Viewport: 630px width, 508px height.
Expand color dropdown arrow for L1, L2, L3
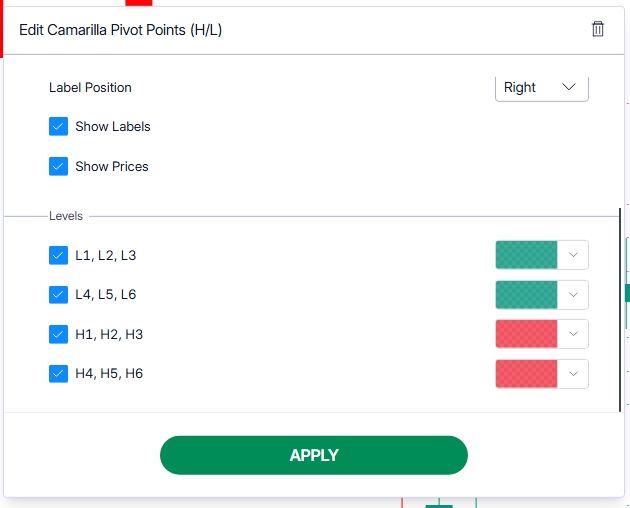573,255
